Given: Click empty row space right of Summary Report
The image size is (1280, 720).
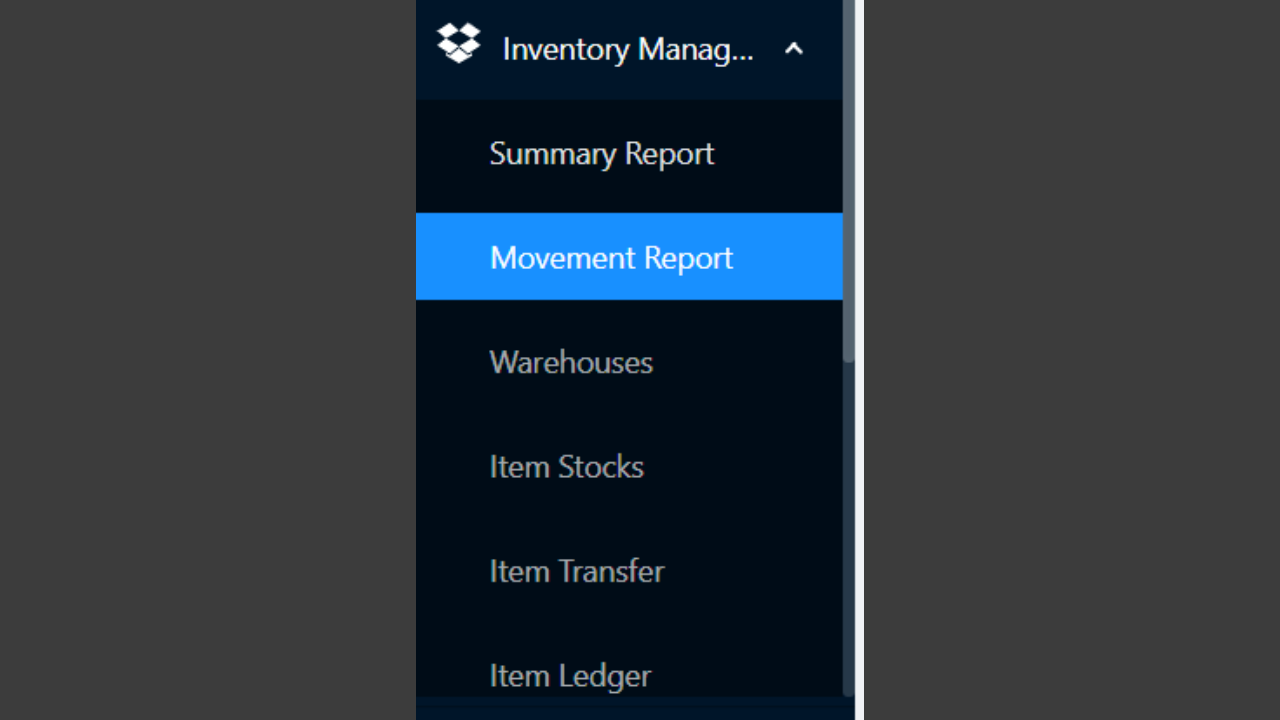Looking at the screenshot, I should tap(779, 154).
